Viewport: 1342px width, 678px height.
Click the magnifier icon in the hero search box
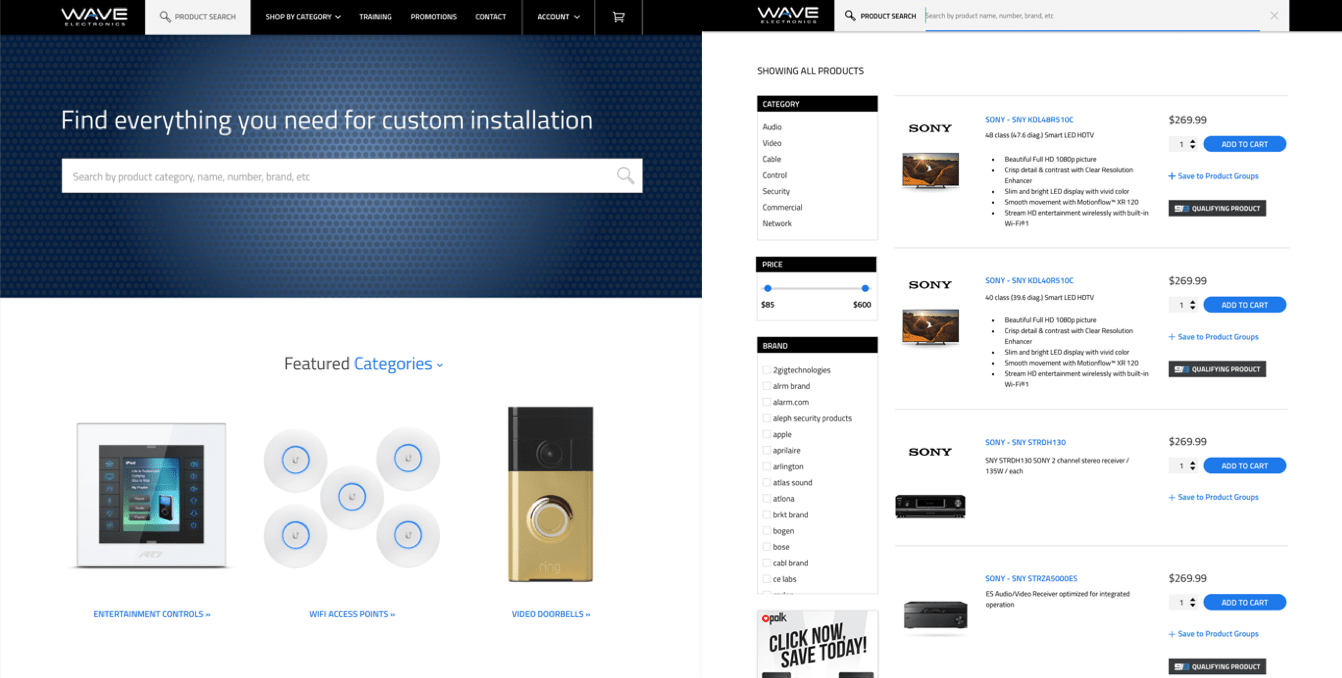click(625, 176)
